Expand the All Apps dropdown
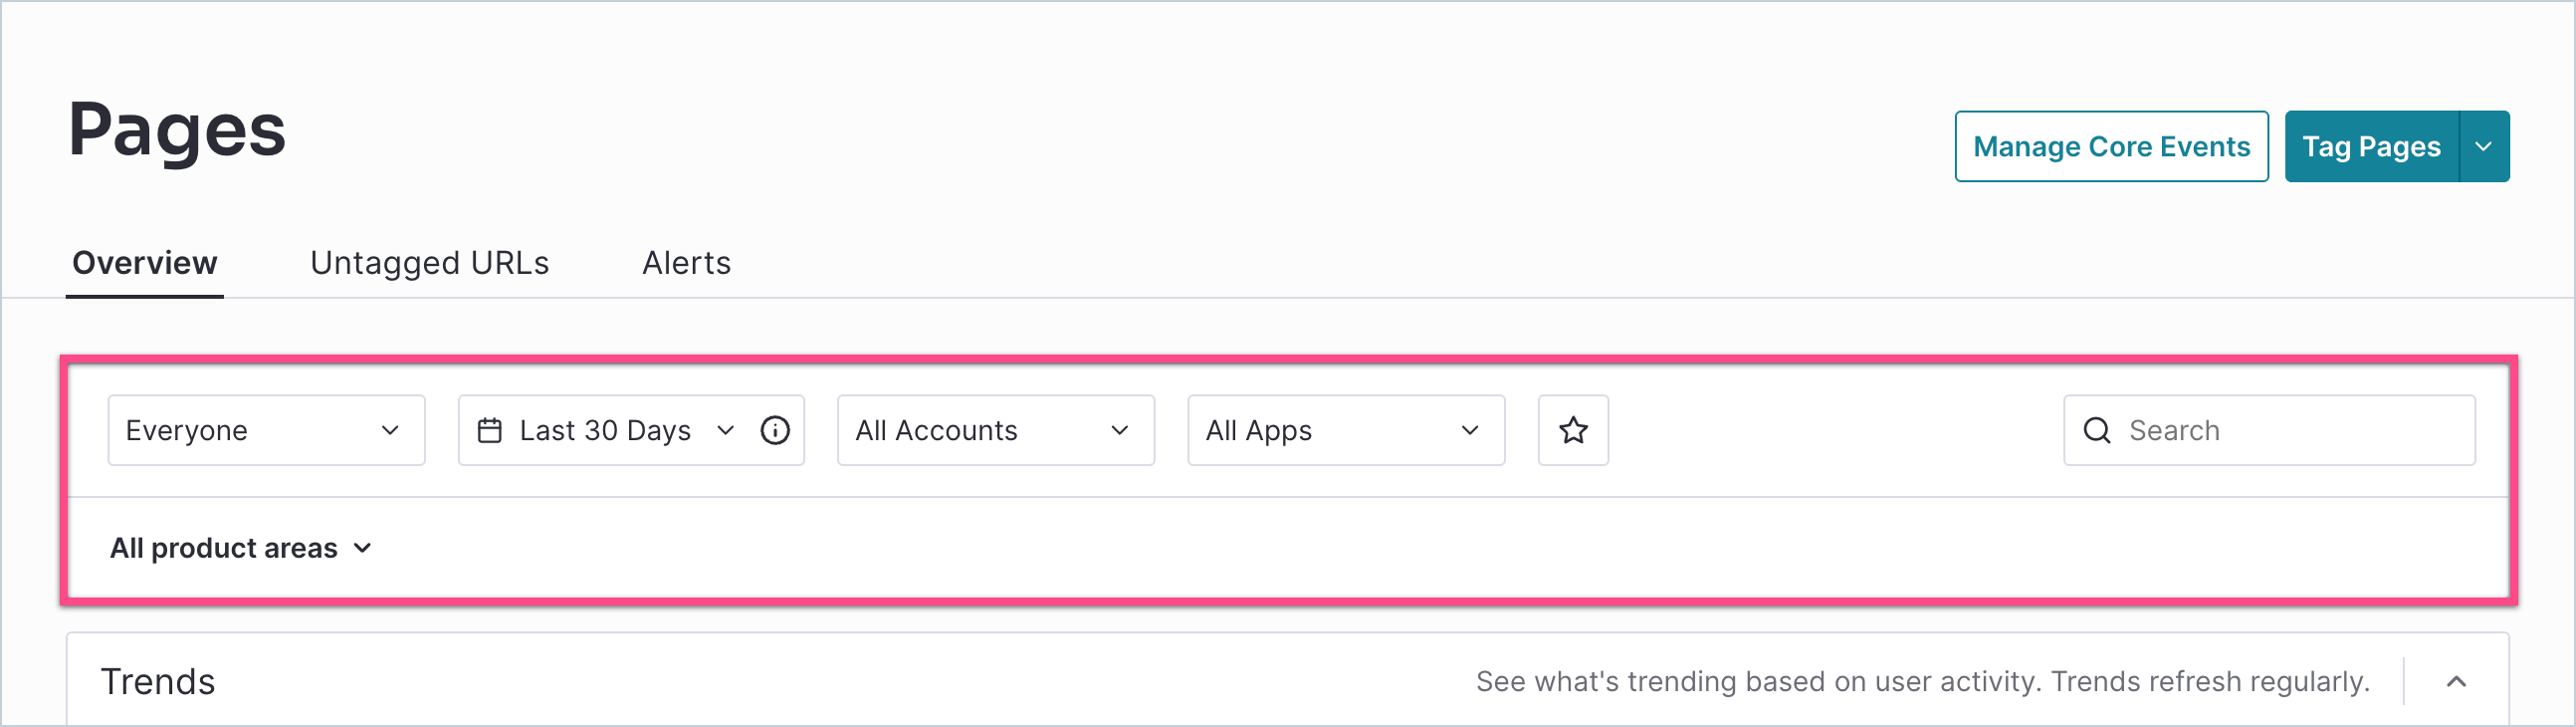This screenshot has width=2576, height=727. pos(1345,430)
